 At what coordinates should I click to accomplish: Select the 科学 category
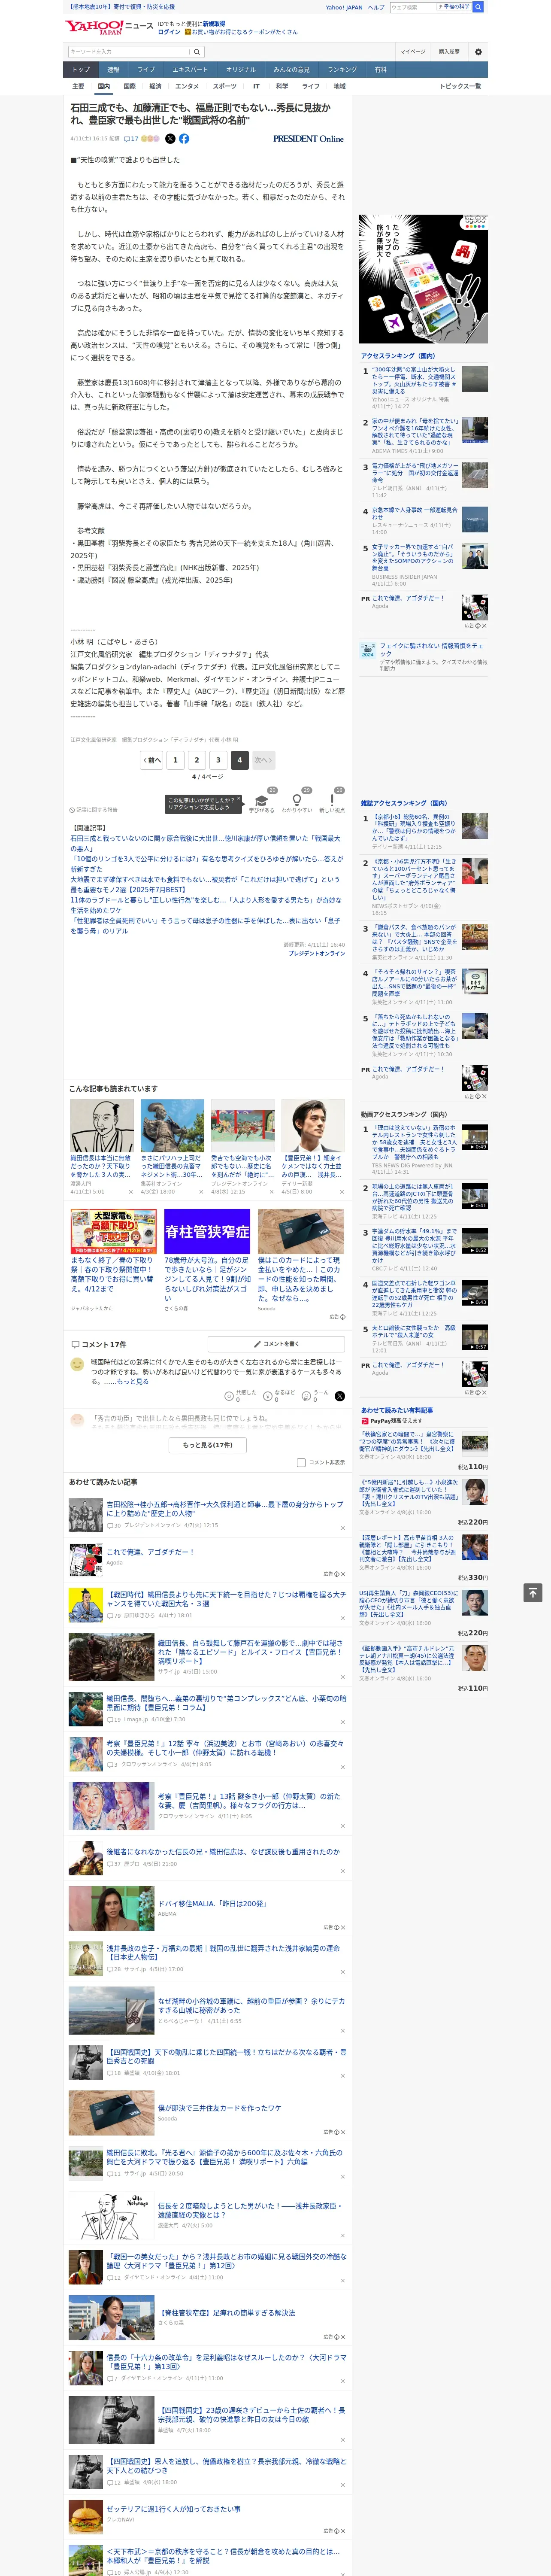[282, 86]
